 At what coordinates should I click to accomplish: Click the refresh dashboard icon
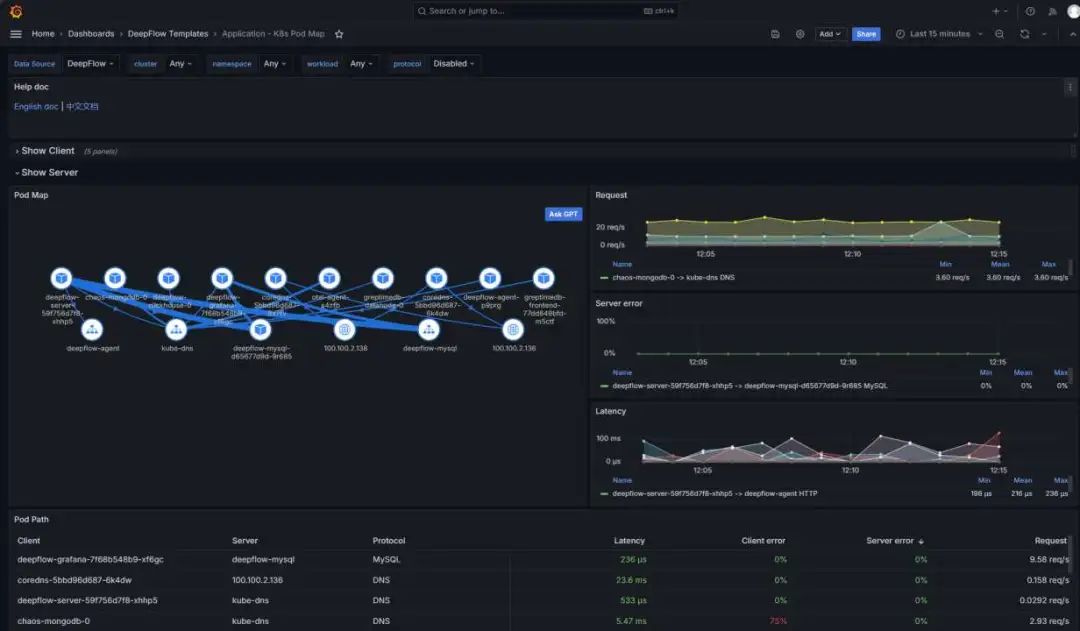(x=1025, y=34)
